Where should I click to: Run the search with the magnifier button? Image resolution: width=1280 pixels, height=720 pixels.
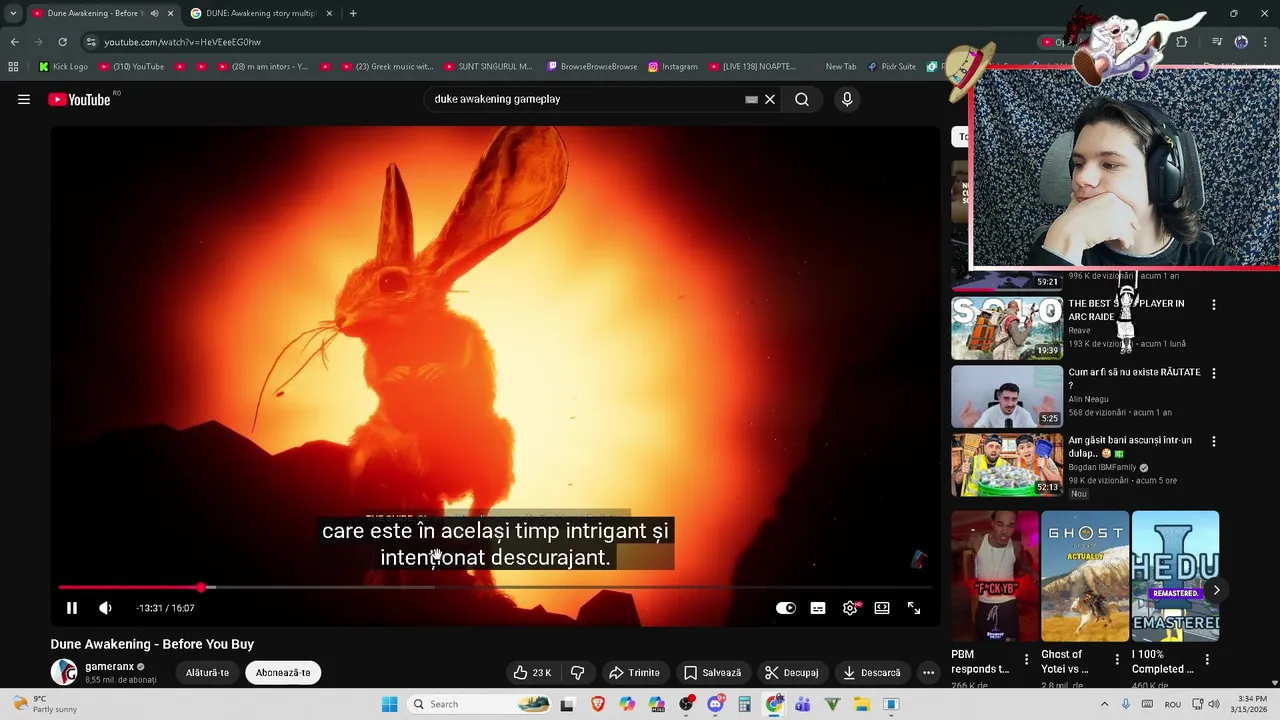point(802,99)
